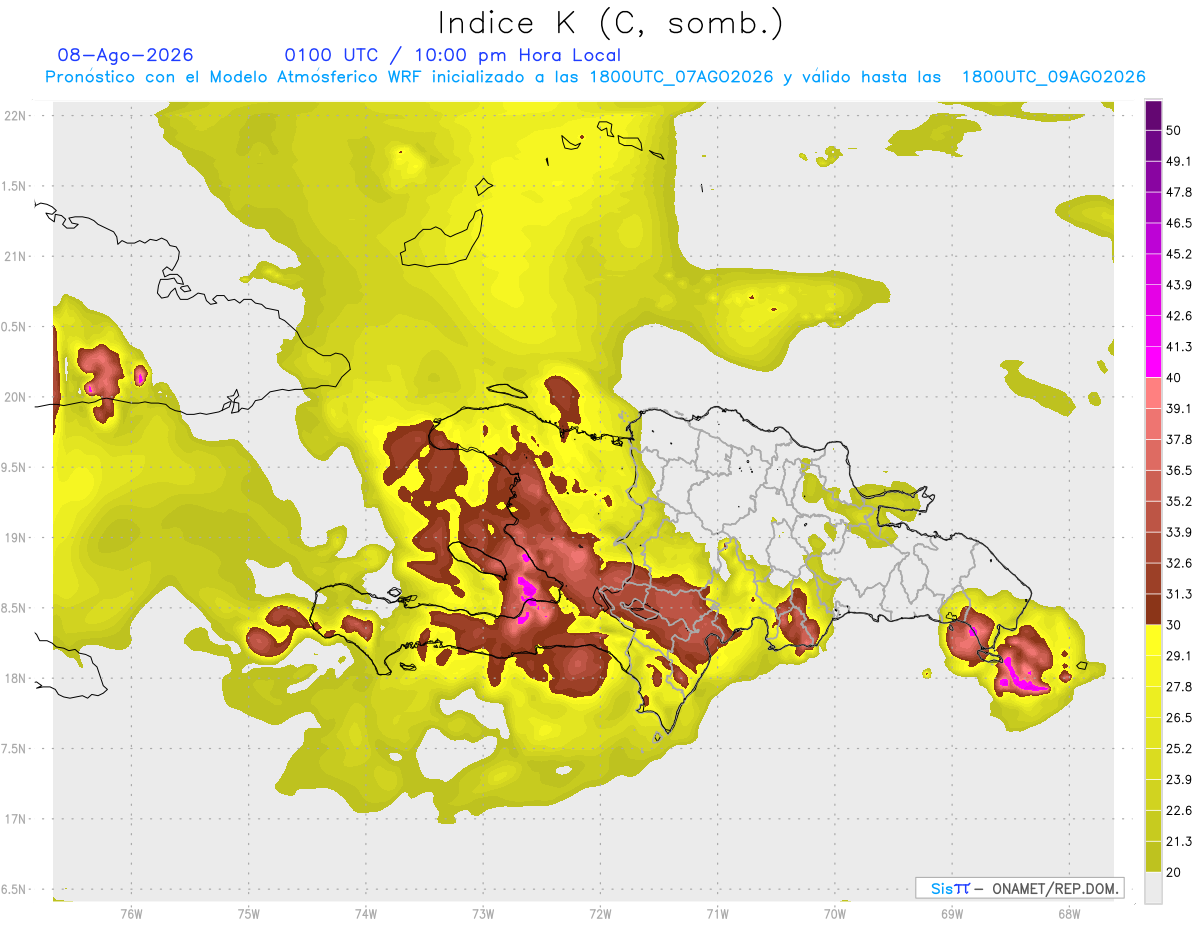Click the colorbar value "32.6"
Viewport: 1200px width, 927px height.
point(1179,563)
